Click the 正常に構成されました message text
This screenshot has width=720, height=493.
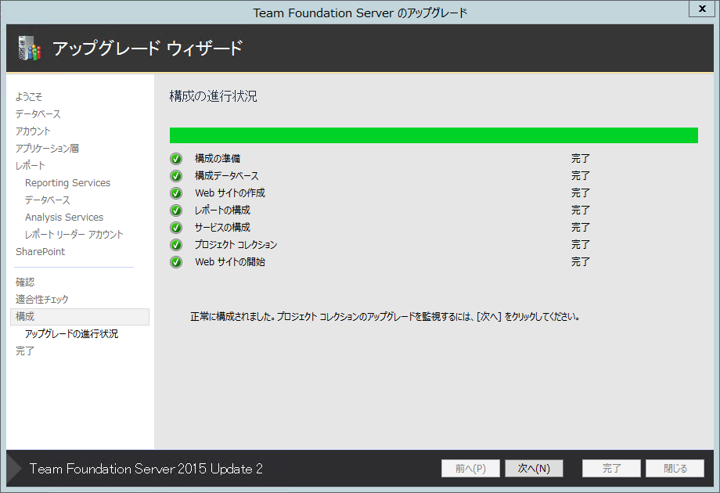(385, 317)
